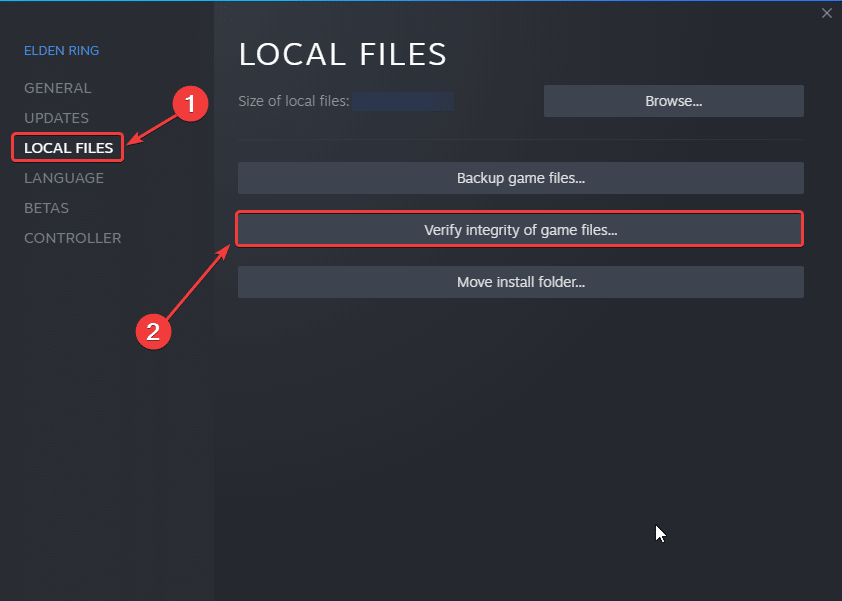Open the CONTROLLER tab
Screen dimensions: 842x601
[72, 238]
